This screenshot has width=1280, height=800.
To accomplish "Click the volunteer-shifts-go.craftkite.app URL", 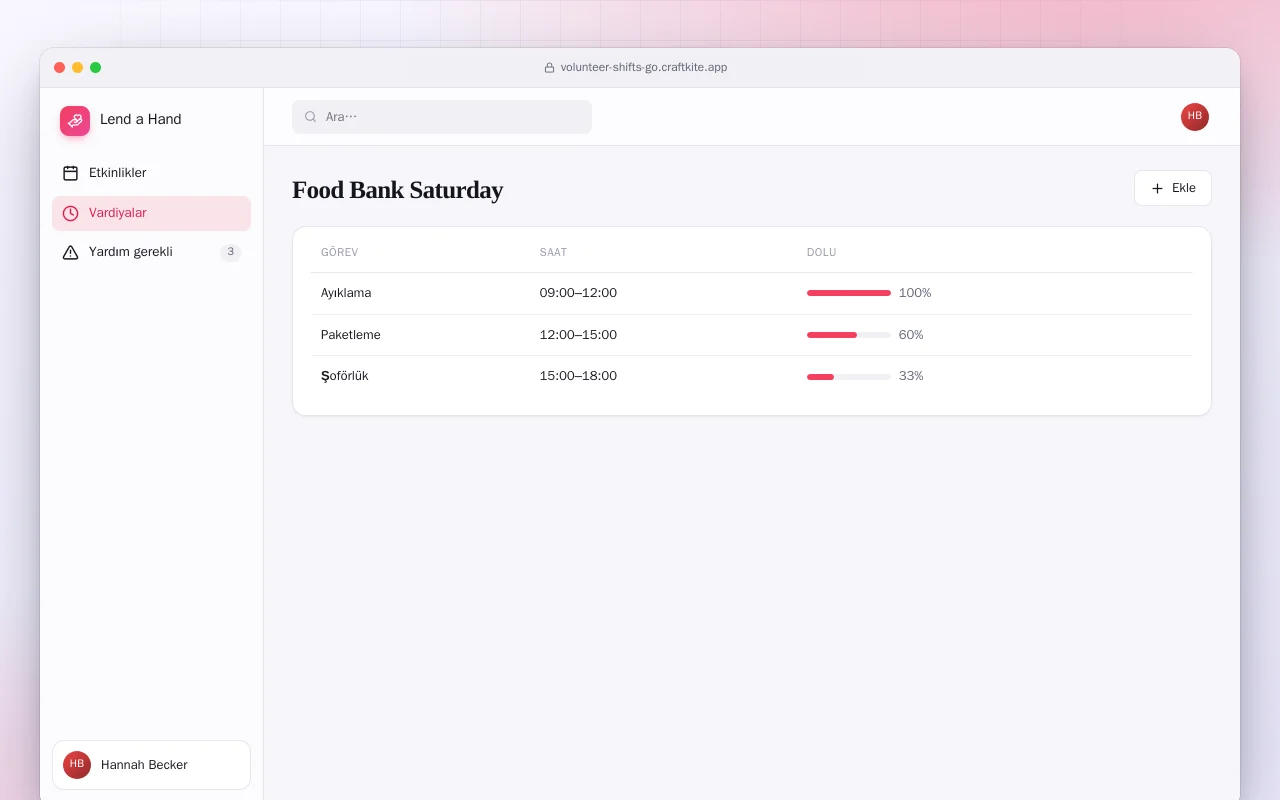I will [x=644, y=68].
